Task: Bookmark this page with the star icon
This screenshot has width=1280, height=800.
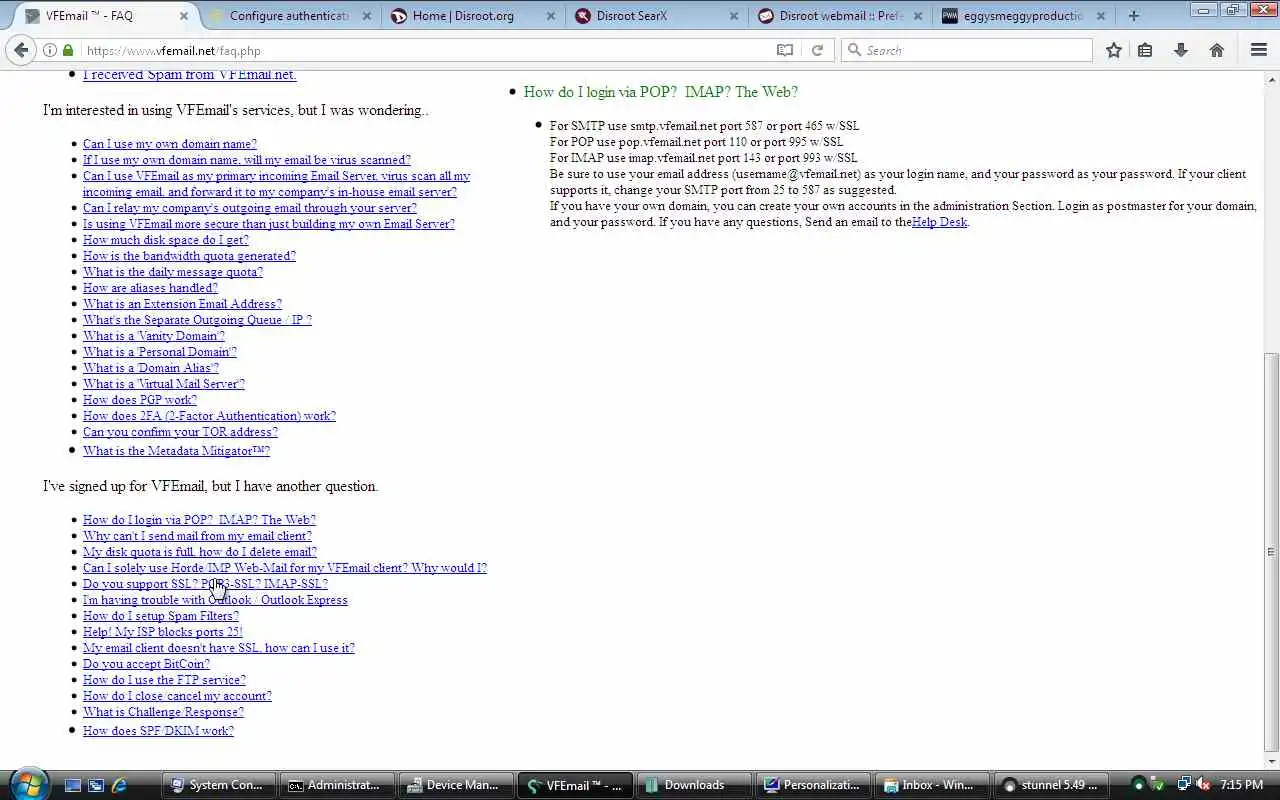Action: tap(1114, 50)
